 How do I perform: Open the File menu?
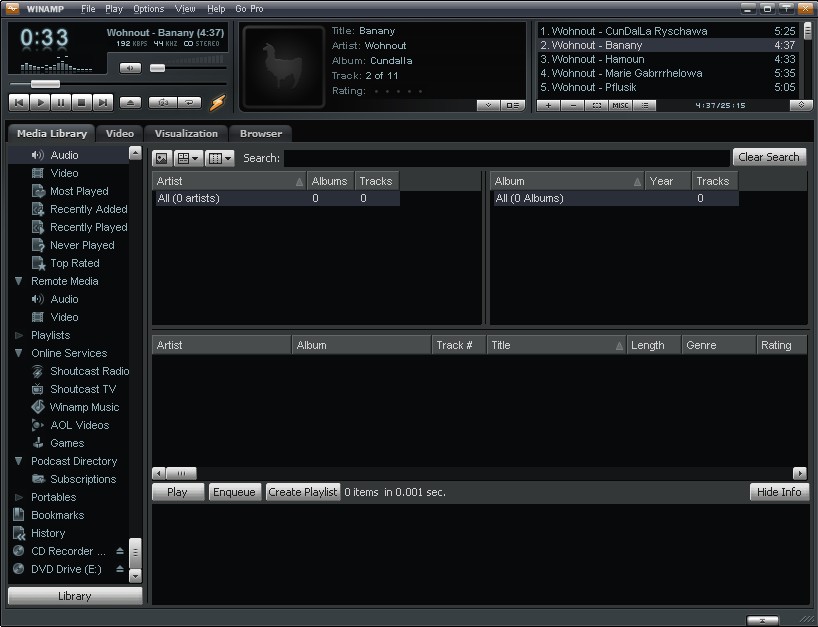[88, 9]
